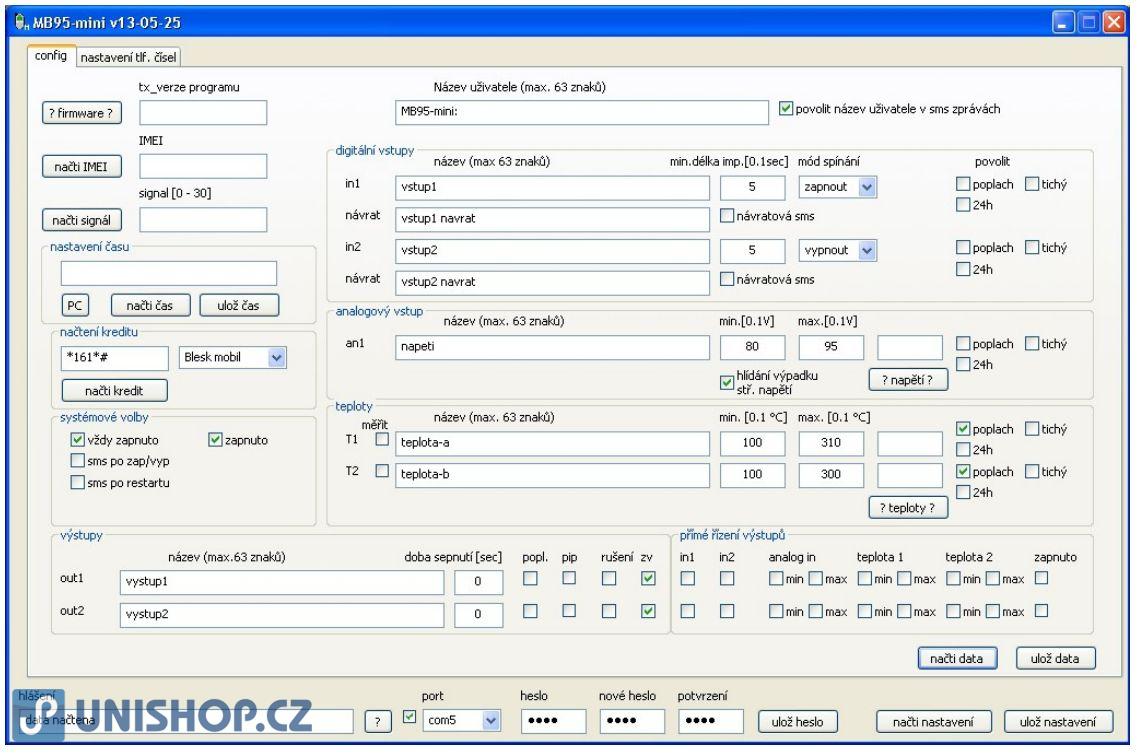
Task: Click the načti signál button
Action: point(81,220)
